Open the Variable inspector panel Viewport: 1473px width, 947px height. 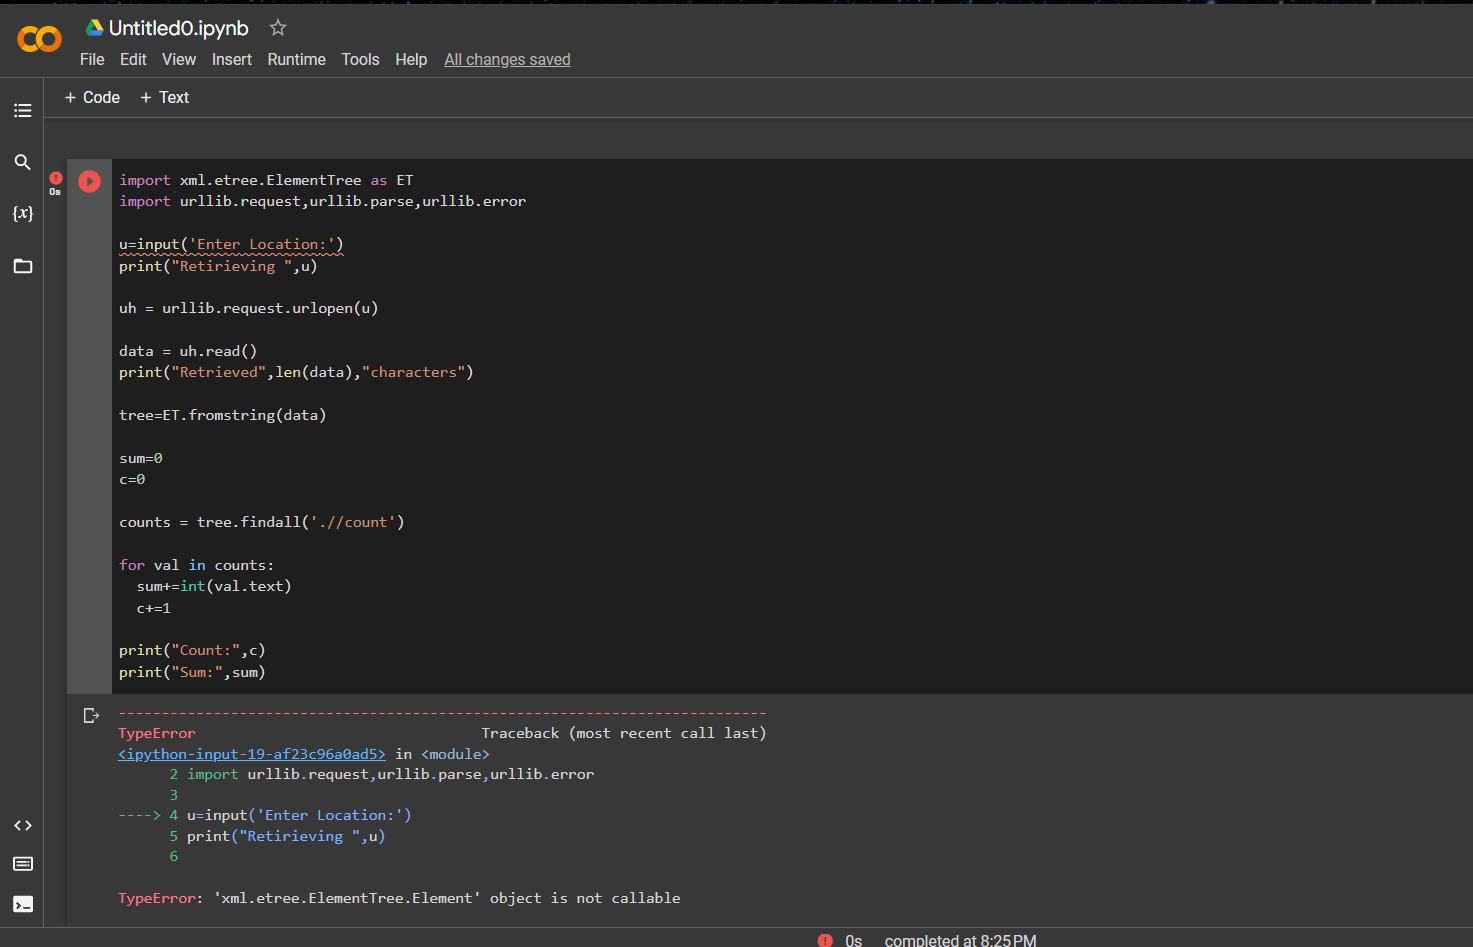[22, 213]
